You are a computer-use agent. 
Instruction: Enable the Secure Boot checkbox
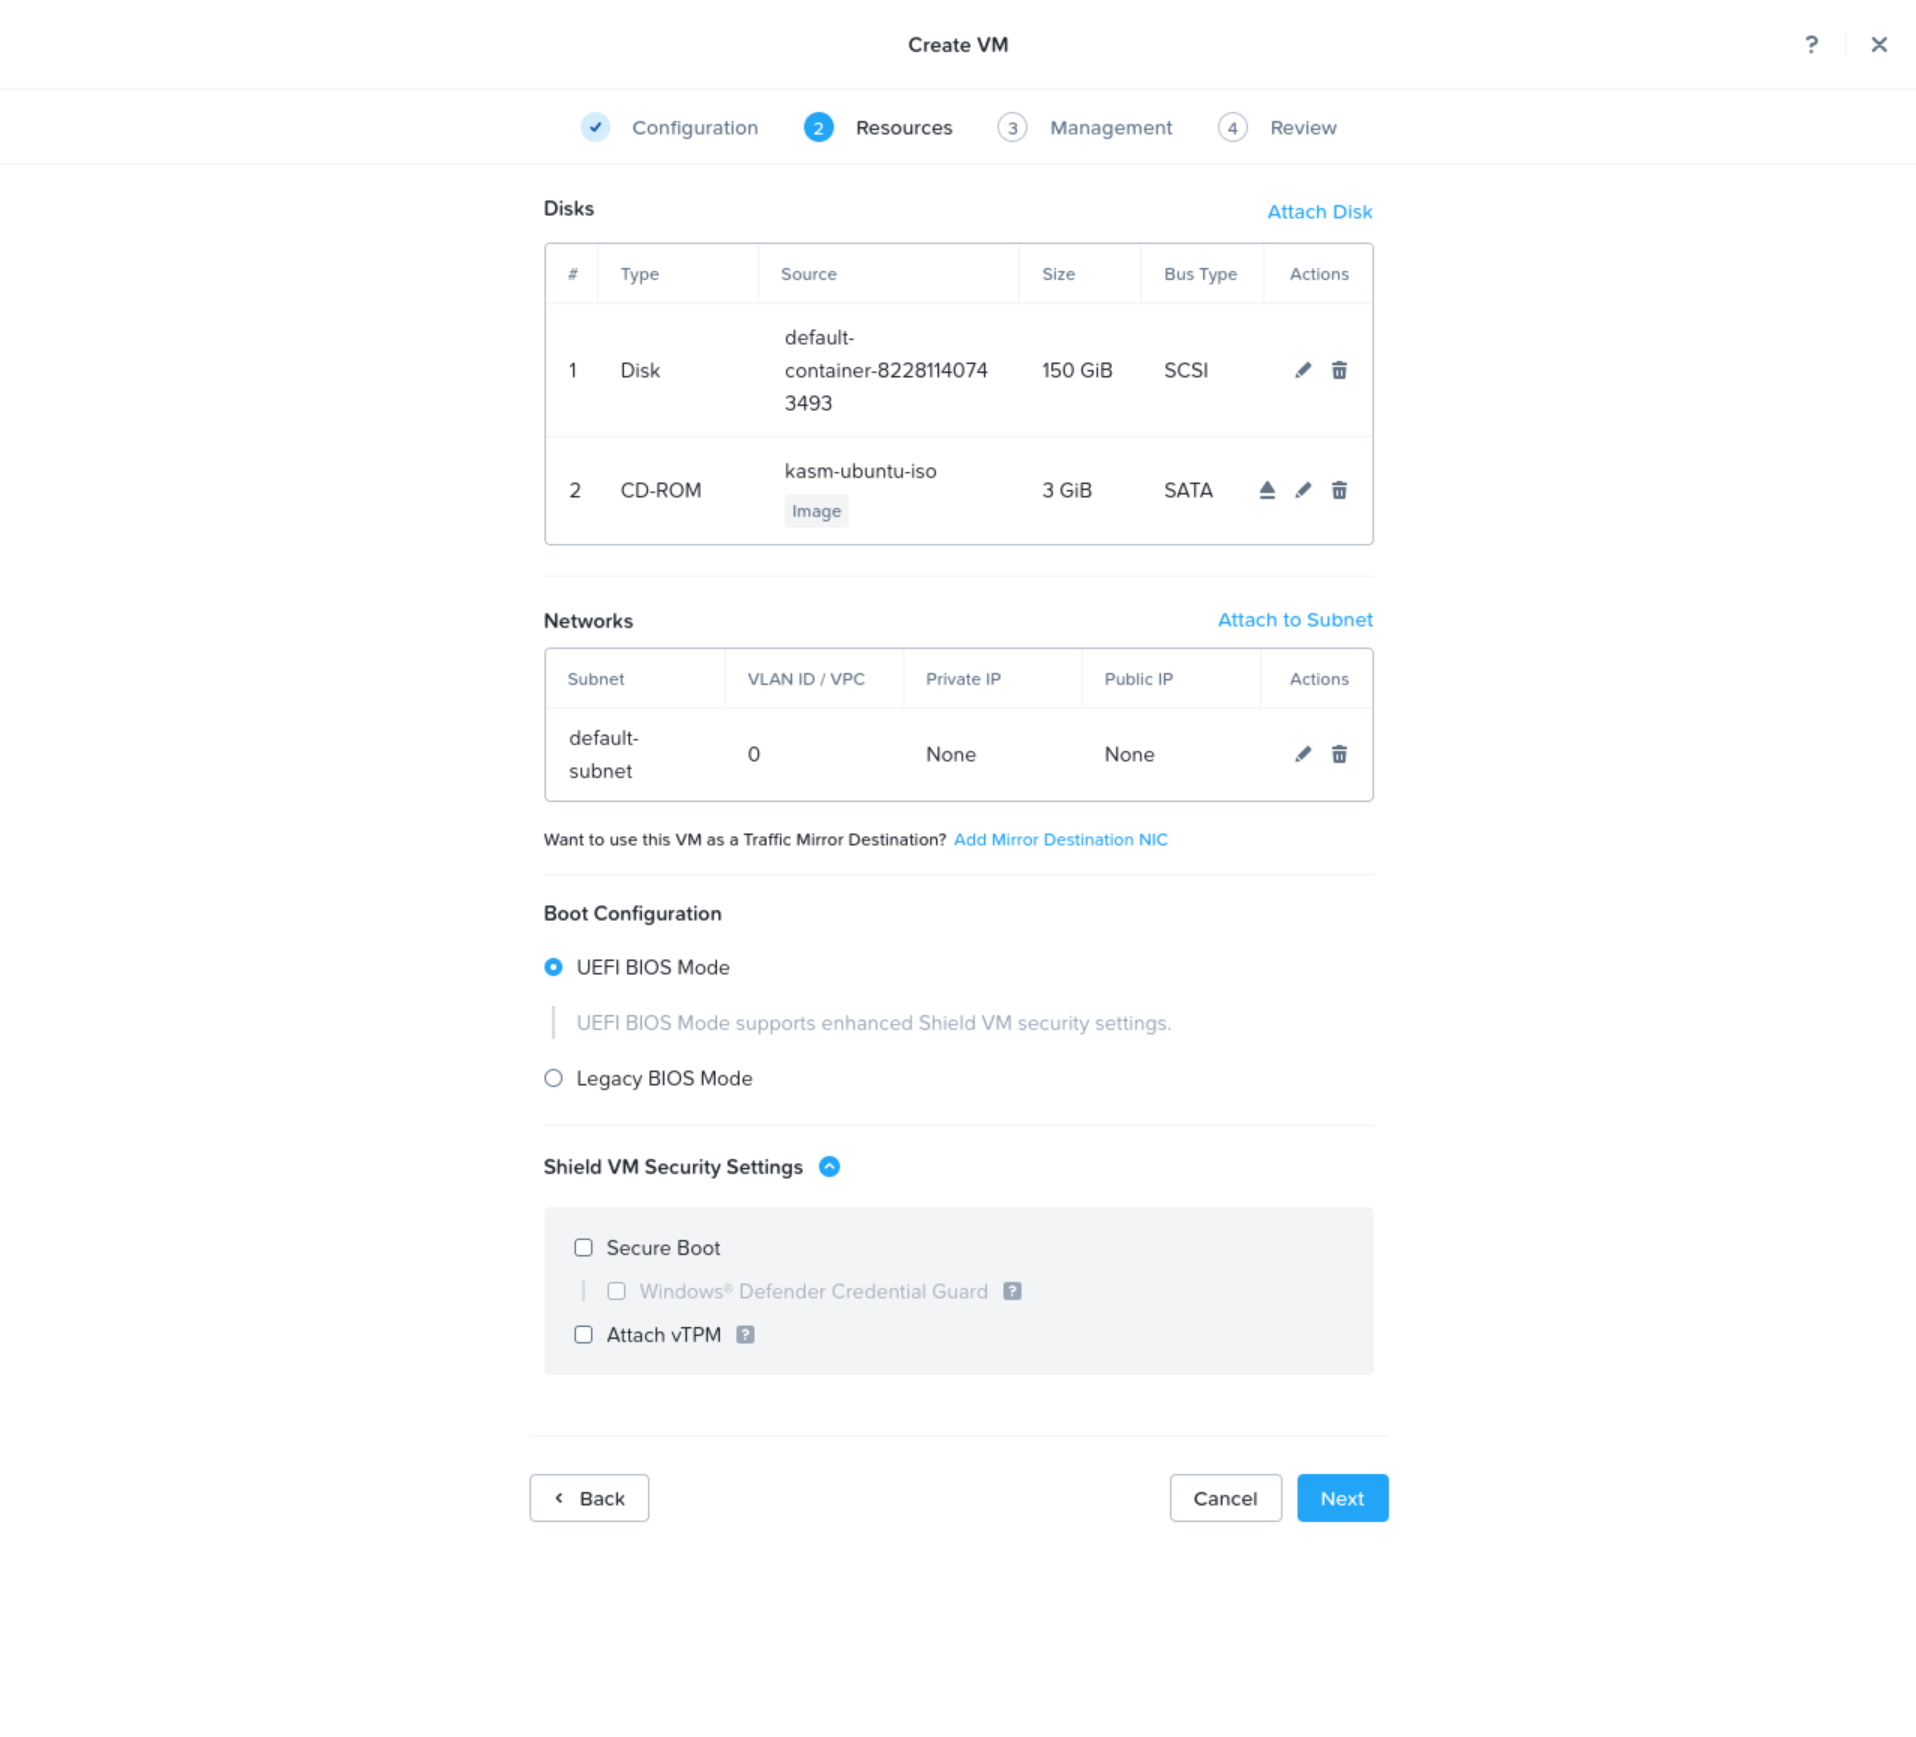[583, 1247]
